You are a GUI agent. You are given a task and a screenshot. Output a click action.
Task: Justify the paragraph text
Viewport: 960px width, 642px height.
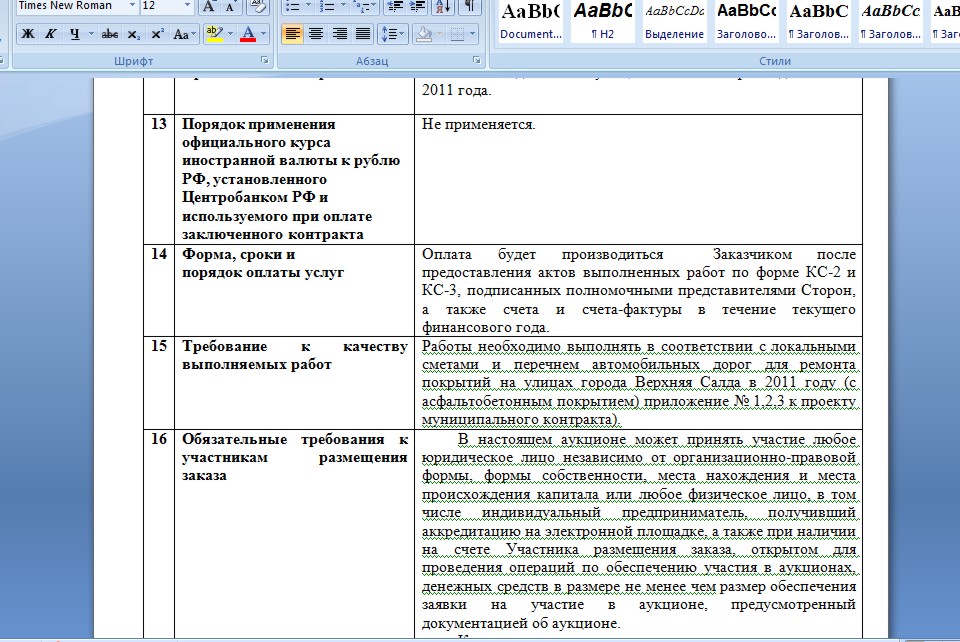362,34
